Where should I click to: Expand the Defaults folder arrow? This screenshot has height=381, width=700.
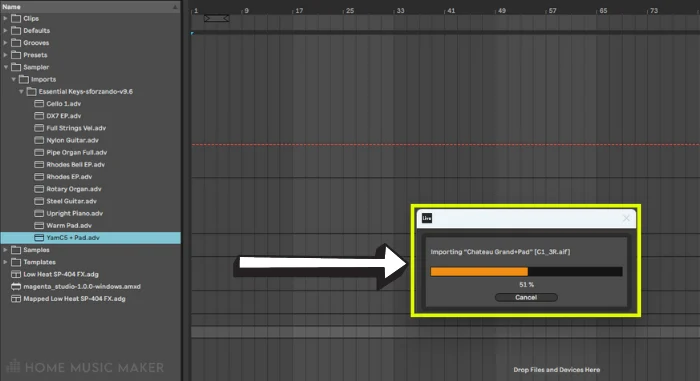pos(5,30)
